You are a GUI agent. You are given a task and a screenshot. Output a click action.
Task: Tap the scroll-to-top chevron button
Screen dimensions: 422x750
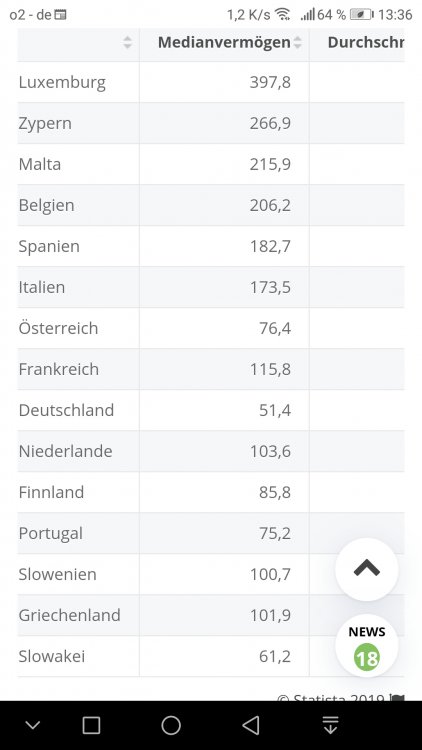pyautogui.click(x=366, y=569)
